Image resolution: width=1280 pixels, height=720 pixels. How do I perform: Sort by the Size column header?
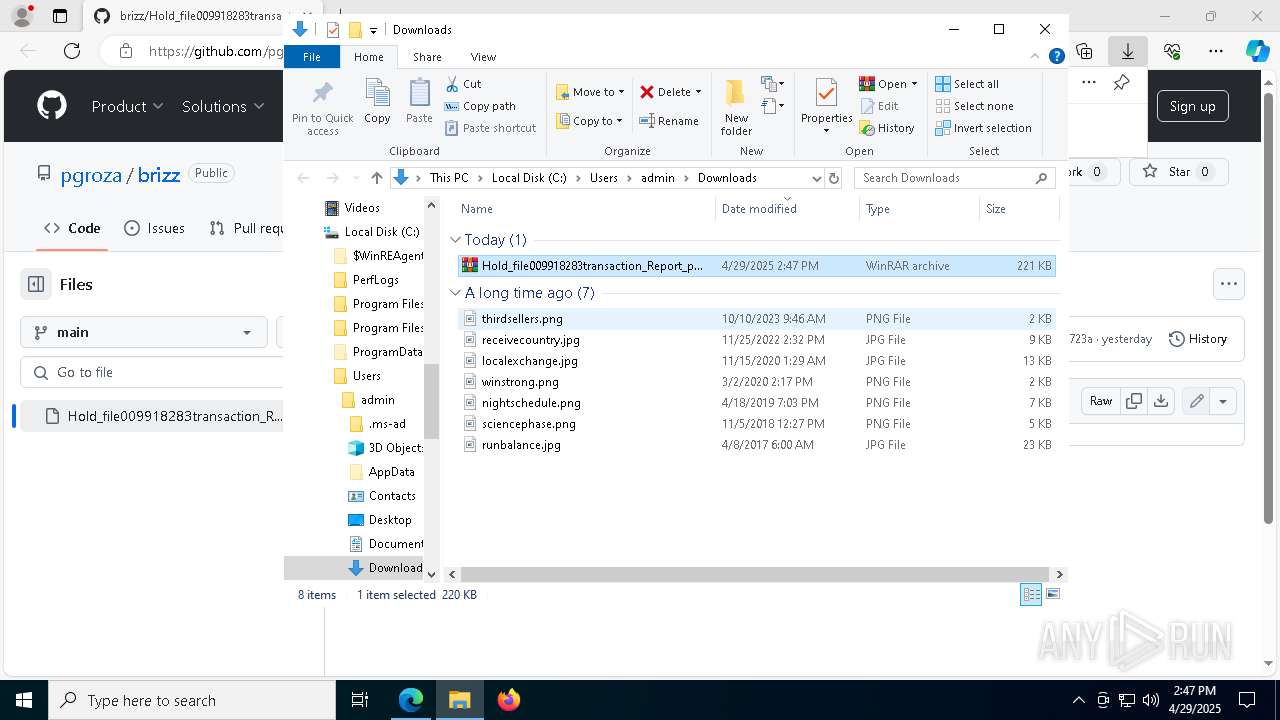point(1019,209)
